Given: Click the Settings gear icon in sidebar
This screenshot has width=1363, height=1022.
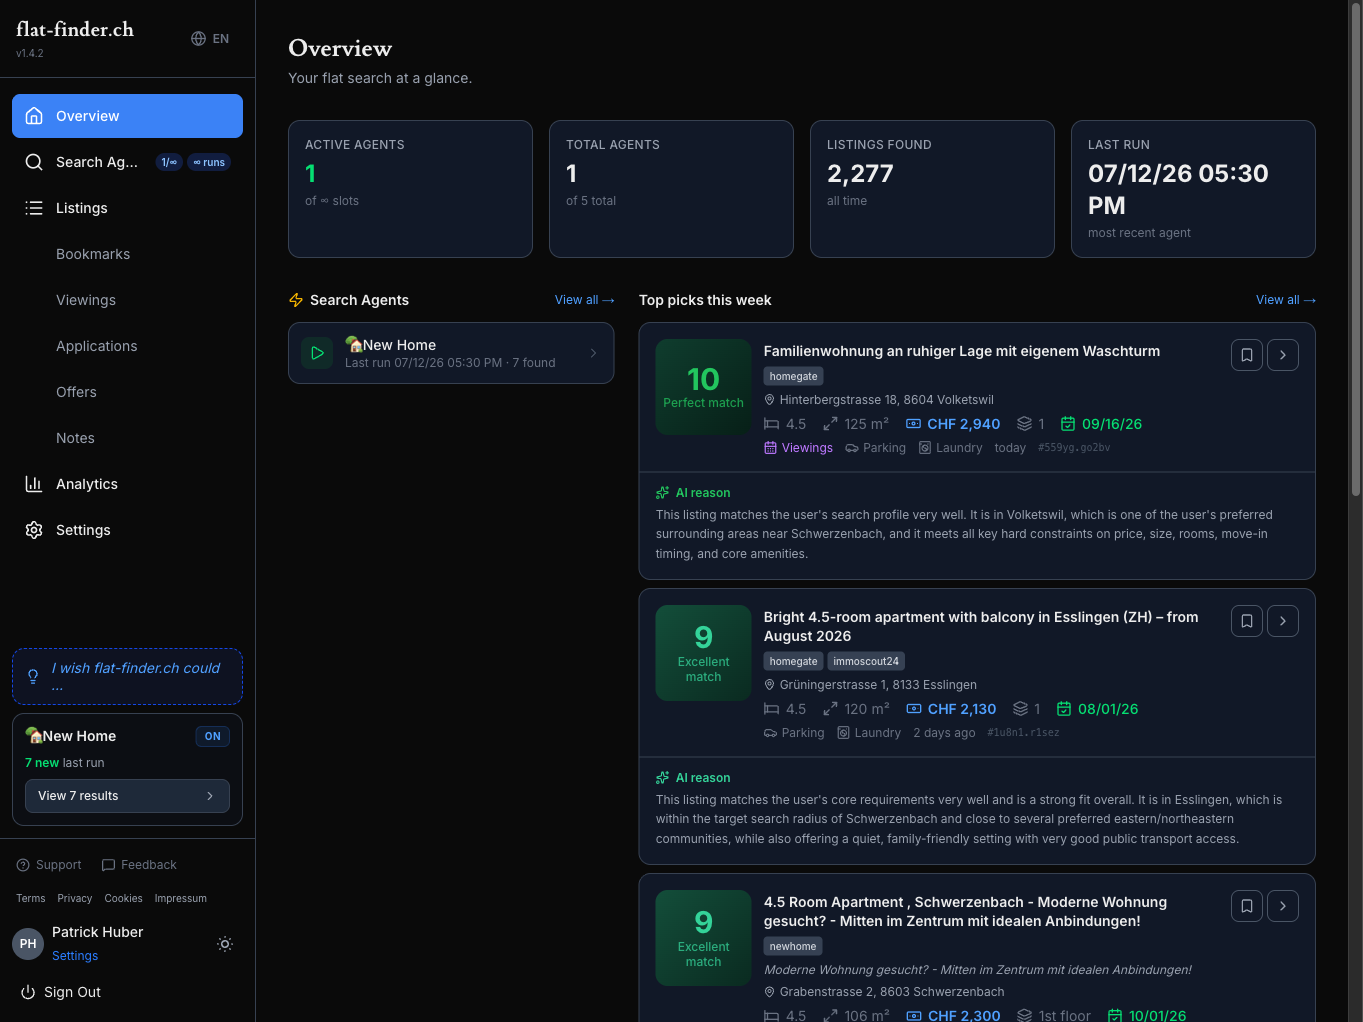Looking at the screenshot, I should (34, 530).
